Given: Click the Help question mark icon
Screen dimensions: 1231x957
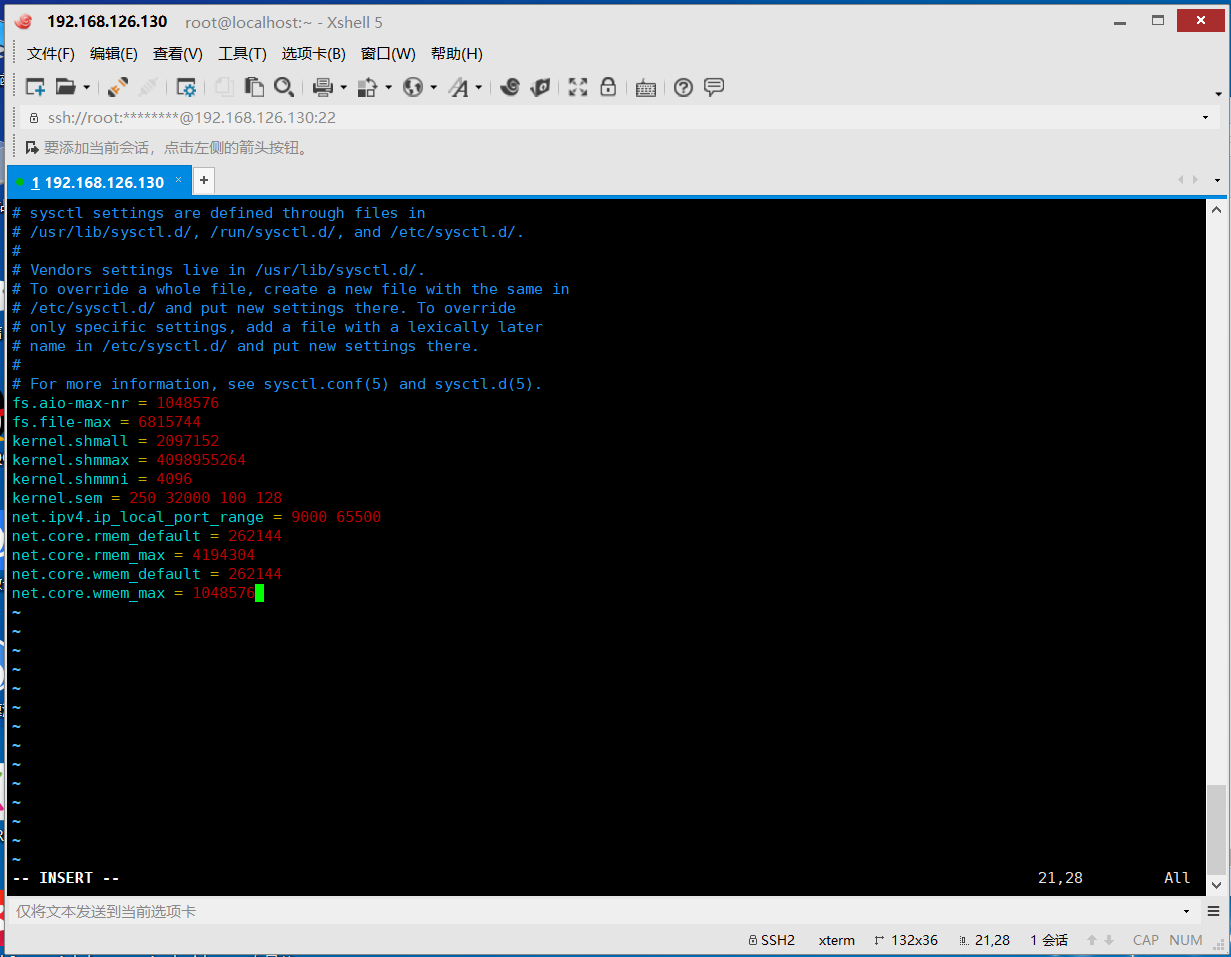Looking at the screenshot, I should point(683,87).
